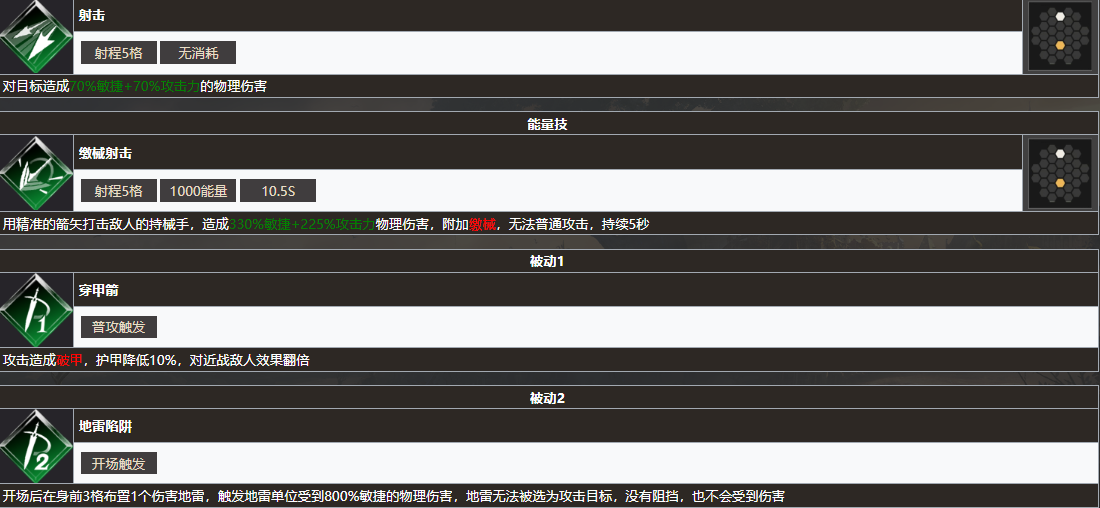Click the 1000能量 tag
The height and width of the screenshot is (508, 1100).
199,191
